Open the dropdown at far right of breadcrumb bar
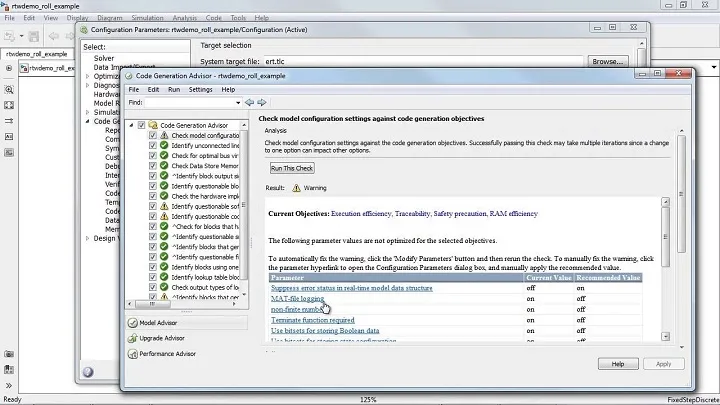Viewport: 720px width, 405px height. point(714,67)
